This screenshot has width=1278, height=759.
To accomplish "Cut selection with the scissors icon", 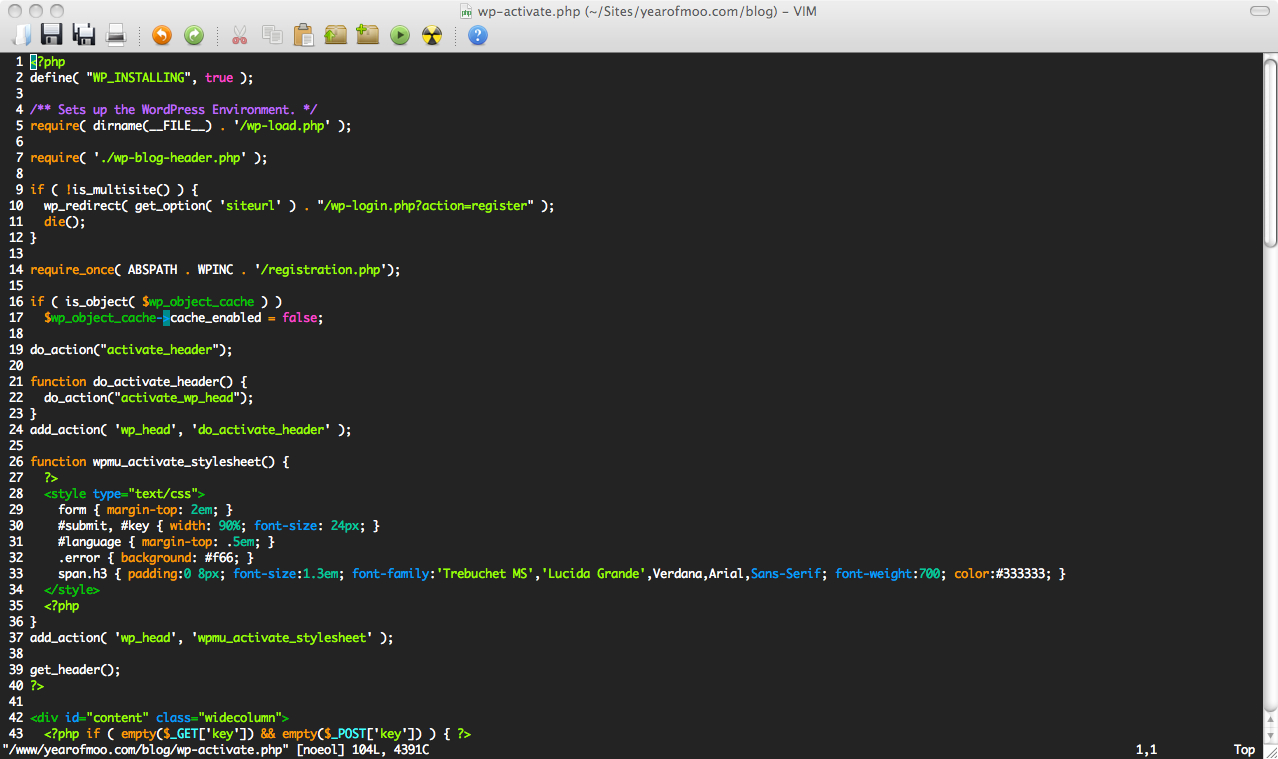I will click(239, 35).
